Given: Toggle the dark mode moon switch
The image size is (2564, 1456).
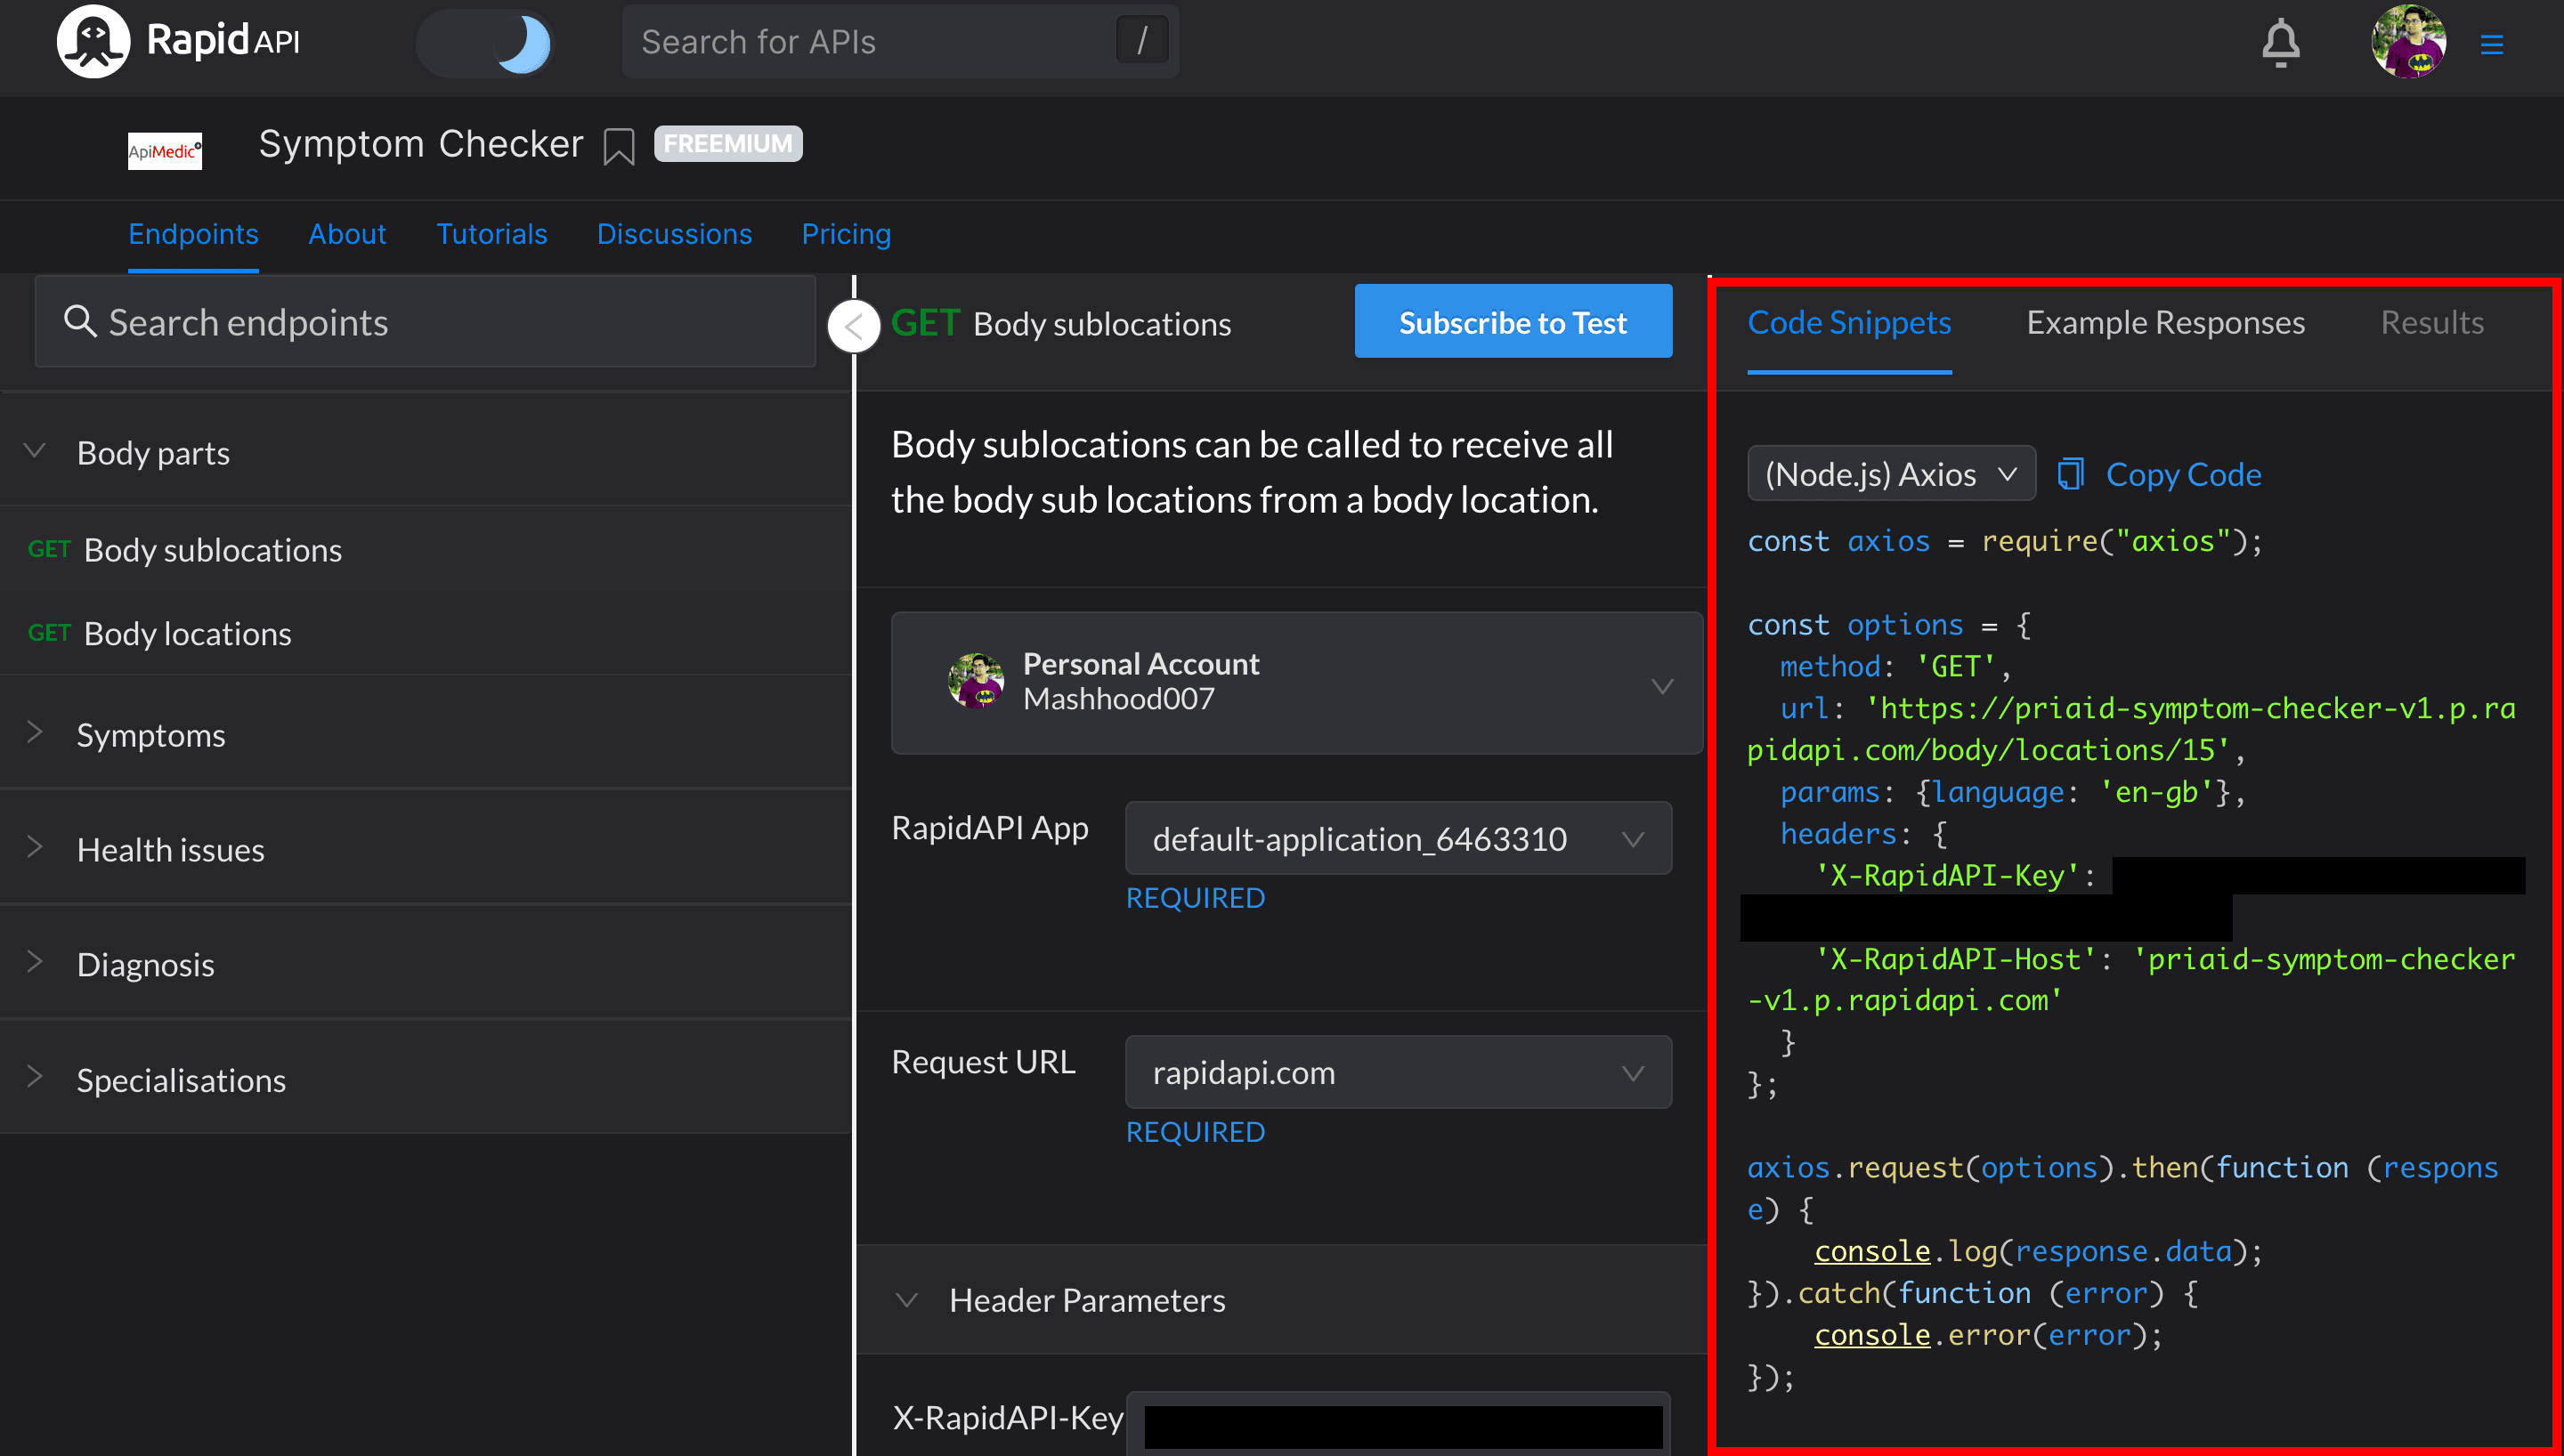Looking at the screenshot, I should (485, 43).
